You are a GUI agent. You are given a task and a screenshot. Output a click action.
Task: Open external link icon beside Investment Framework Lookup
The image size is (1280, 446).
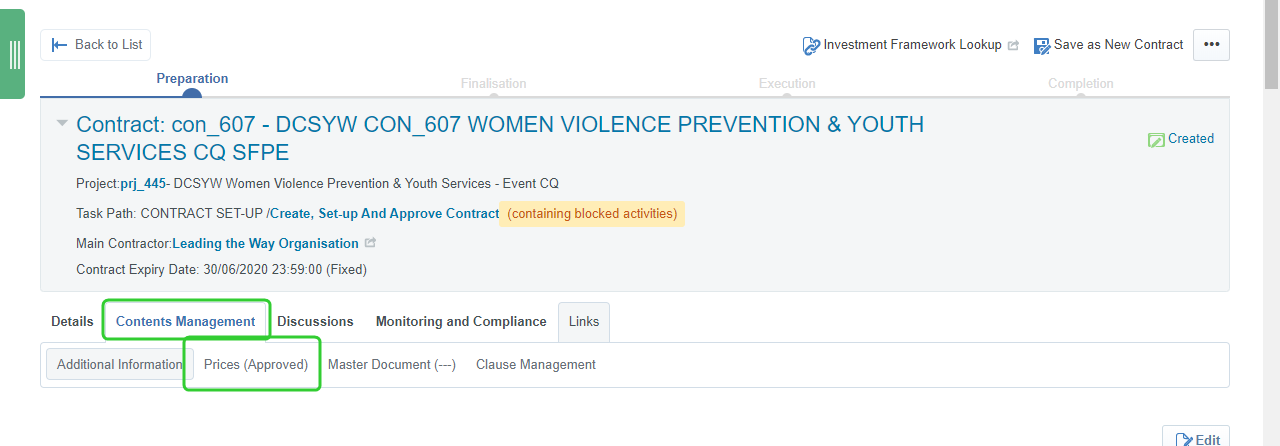pyautogui.click(x=1013, y=45)
